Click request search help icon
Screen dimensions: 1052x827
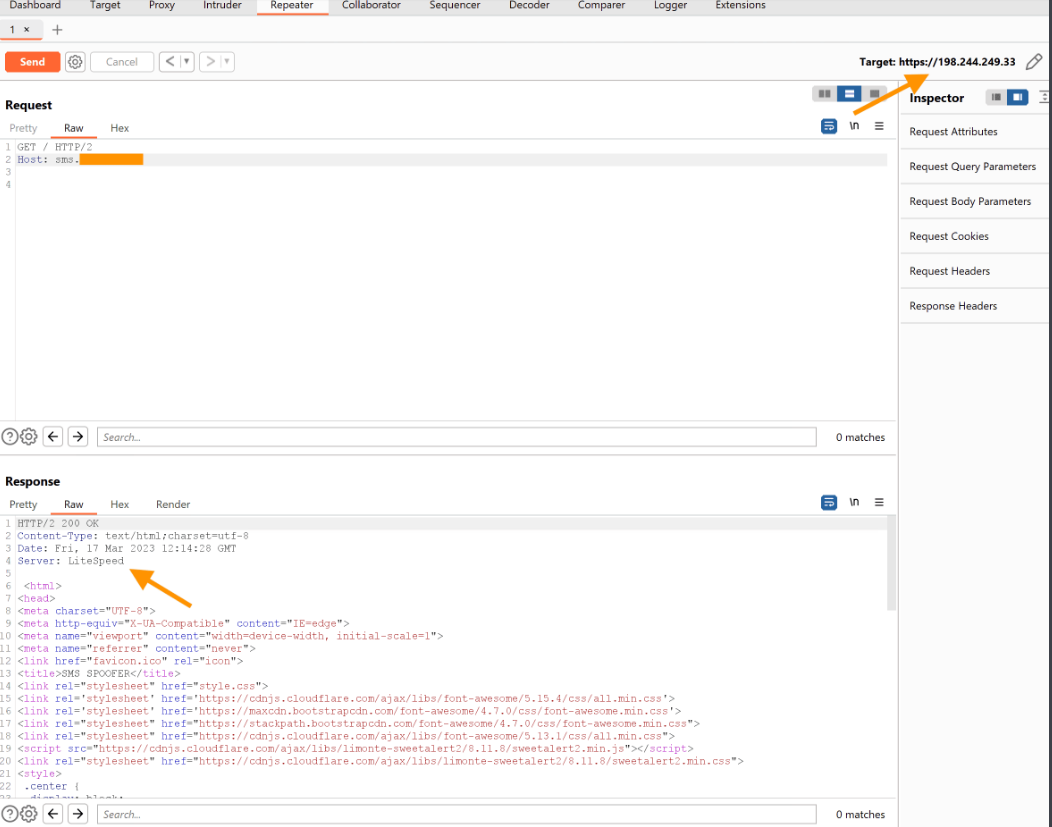click(10, 436)
